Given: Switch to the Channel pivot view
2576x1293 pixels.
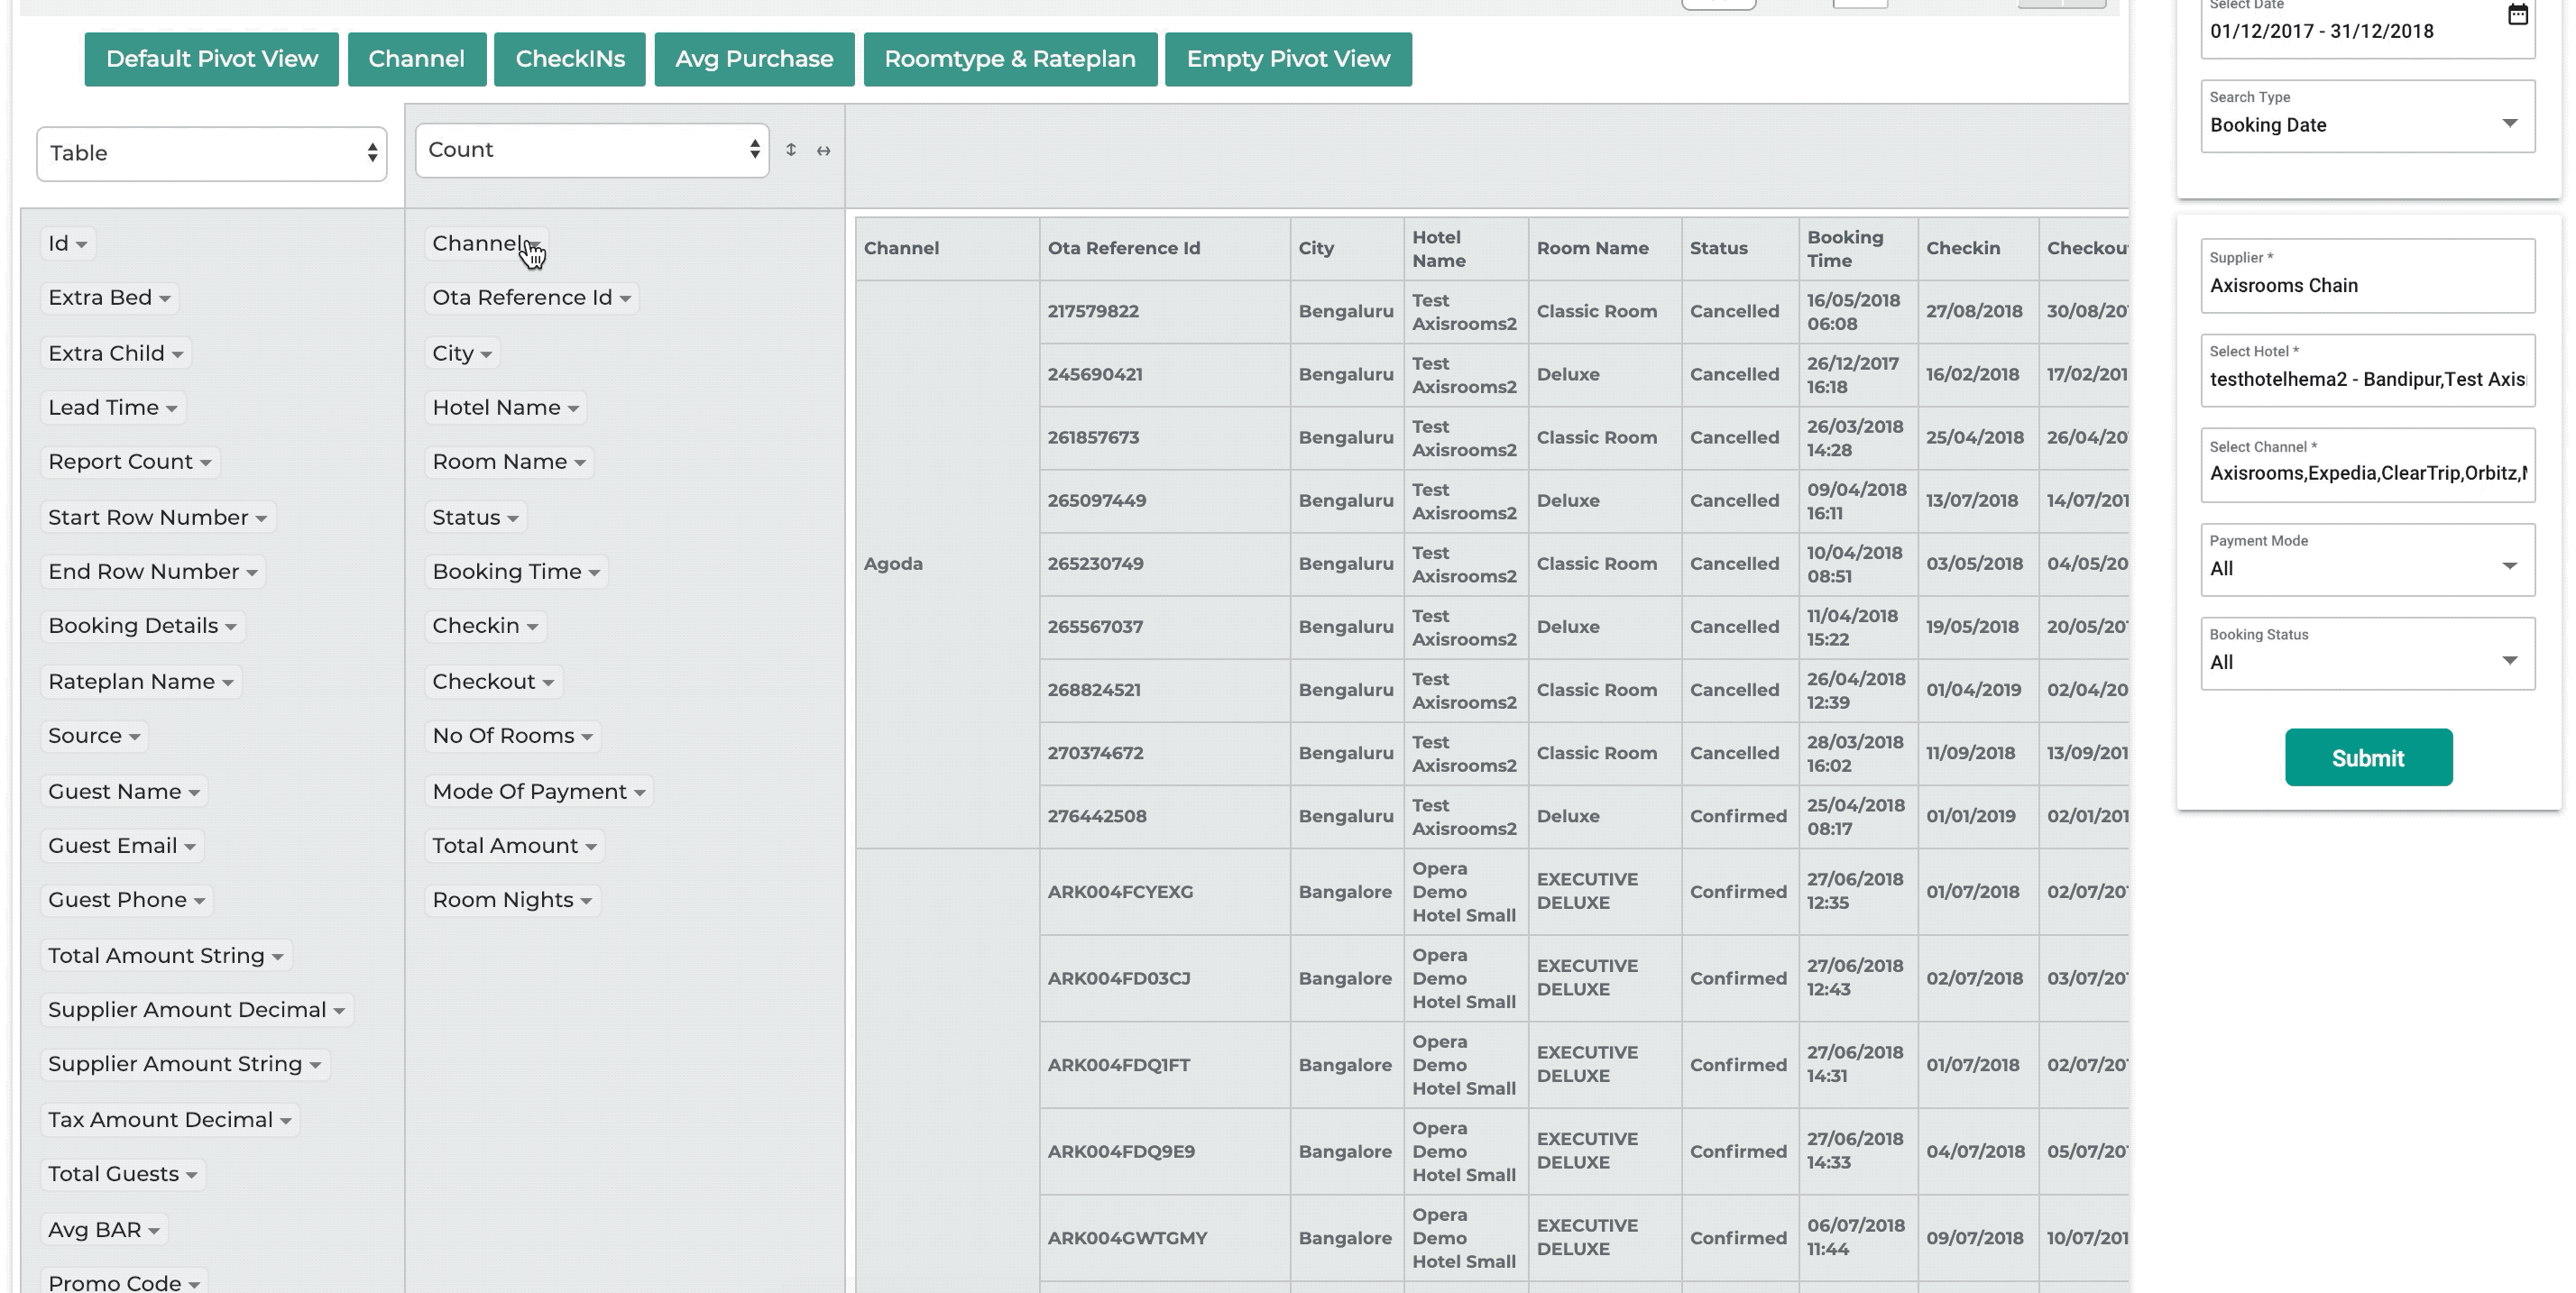Looking at the screenshot, I should pyautogui.click(x=416, y=59).
